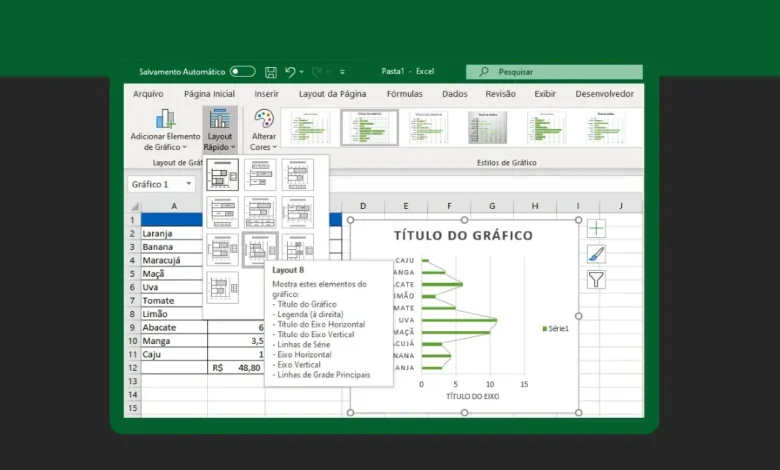Click the chart's top-right resize handle
The width and height of the screenshot is (780, 470).
[x=578, y=220]
